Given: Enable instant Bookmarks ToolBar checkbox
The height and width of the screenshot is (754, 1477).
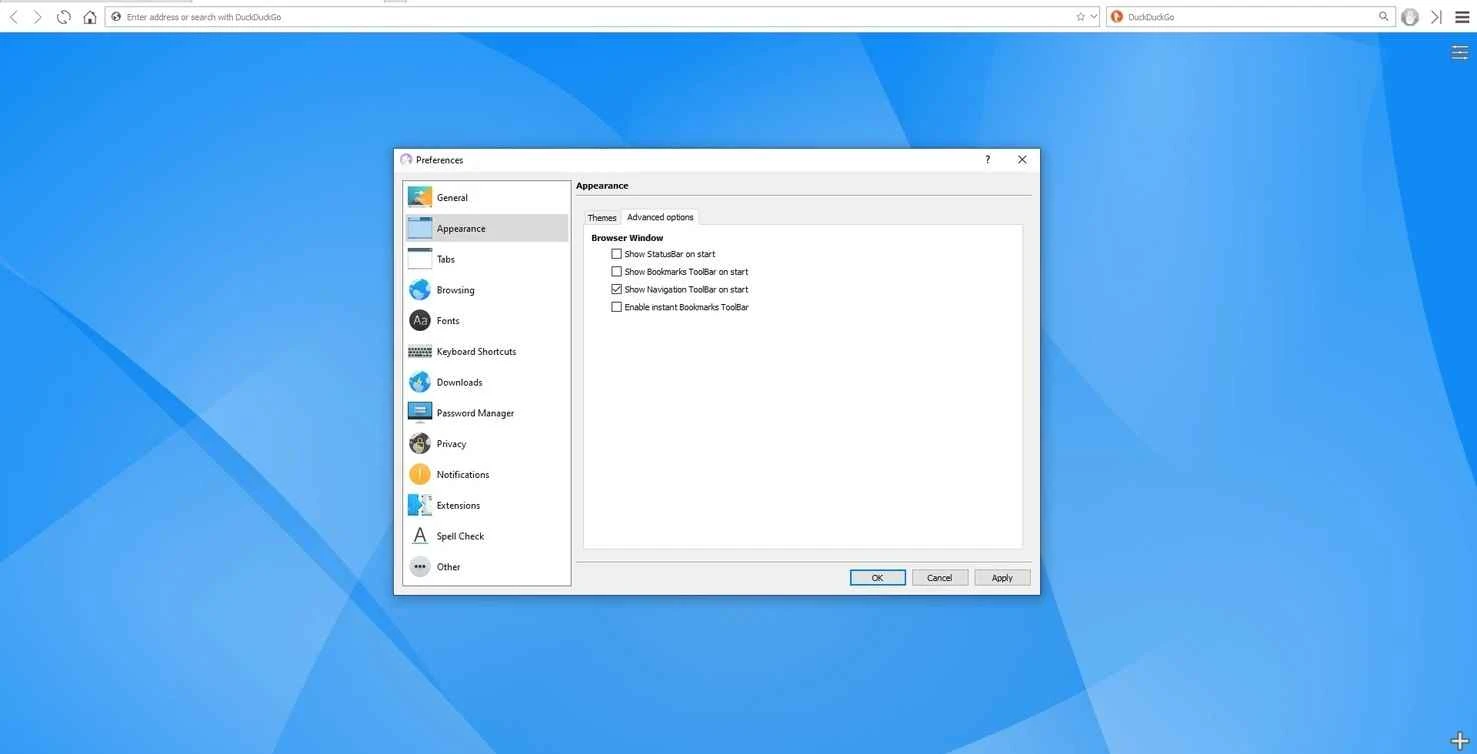Looking at the screenshot, I should coord(617,307).
